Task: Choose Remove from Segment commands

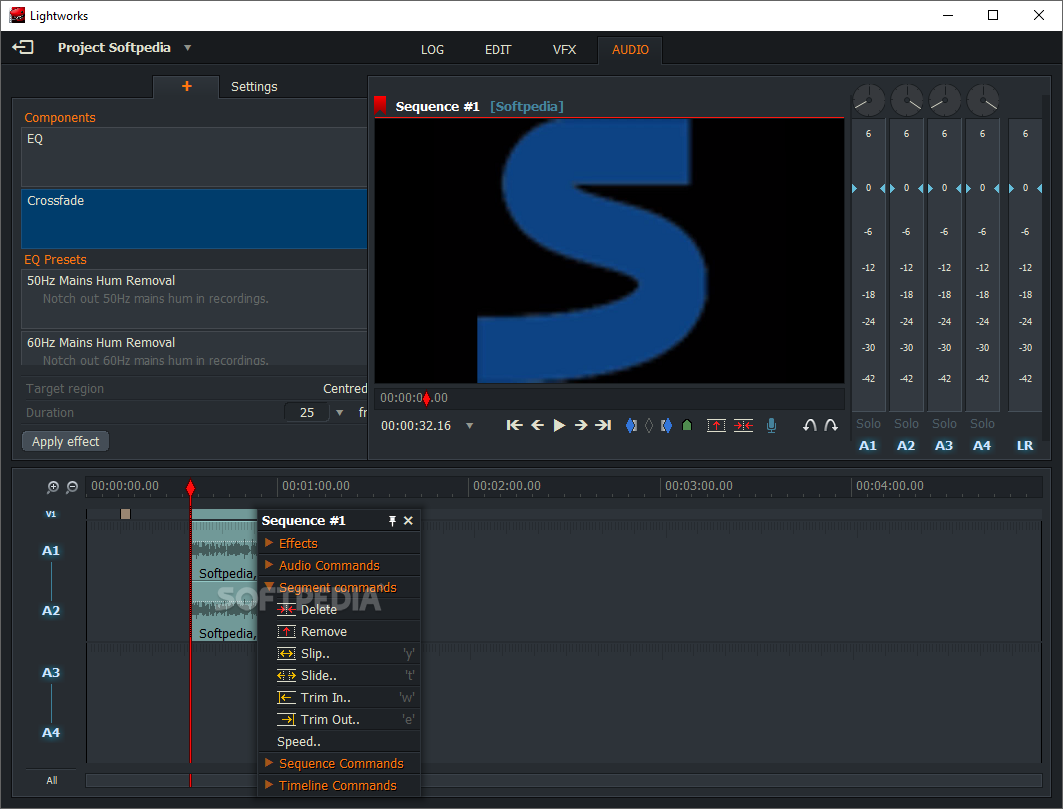Action: (x=339, y=632)
